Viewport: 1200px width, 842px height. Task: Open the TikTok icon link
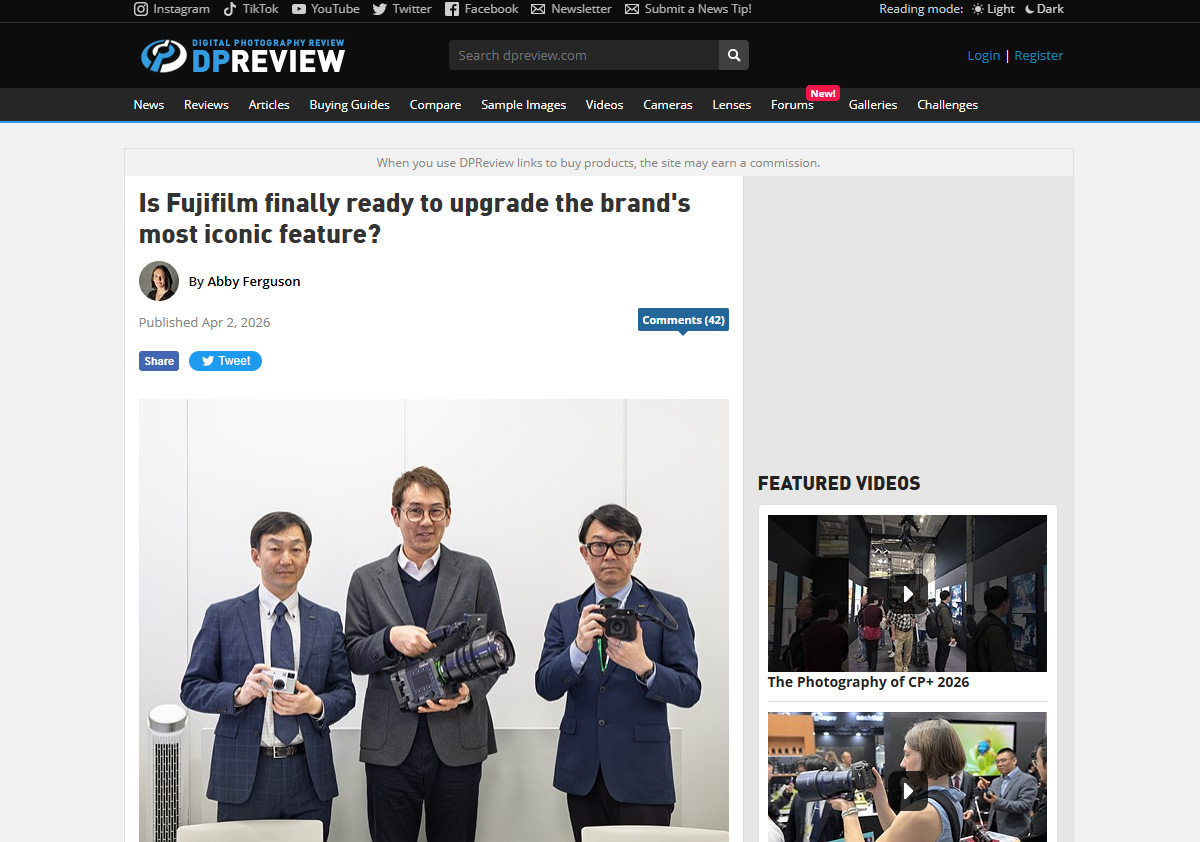[x=230, y=9]
